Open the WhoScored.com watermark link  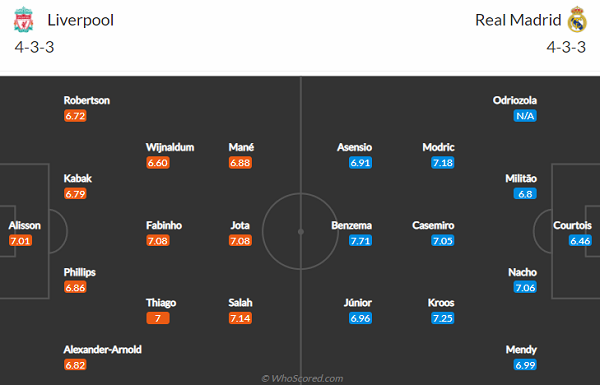(x=302, y=378)
